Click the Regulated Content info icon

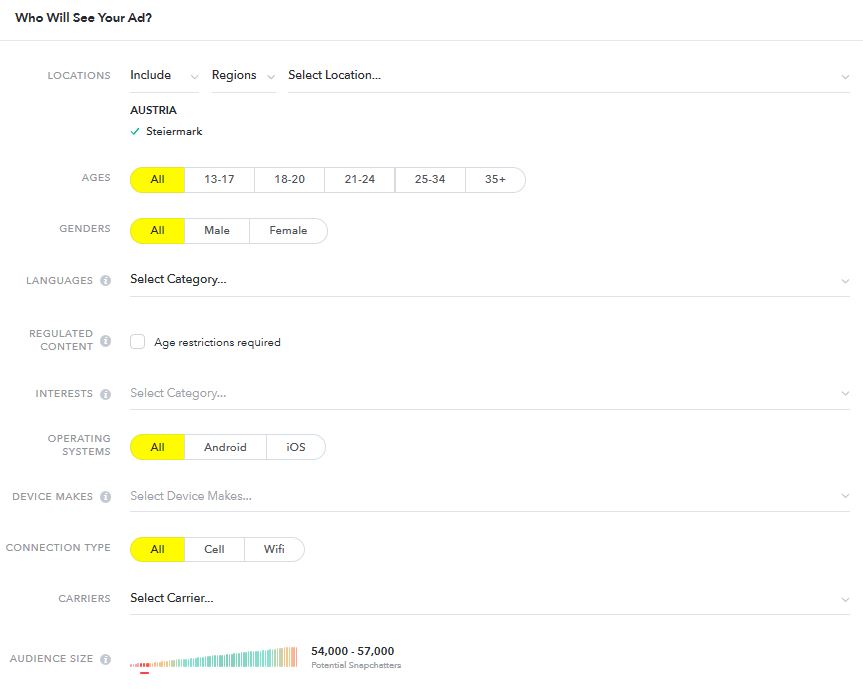point(106,341)
